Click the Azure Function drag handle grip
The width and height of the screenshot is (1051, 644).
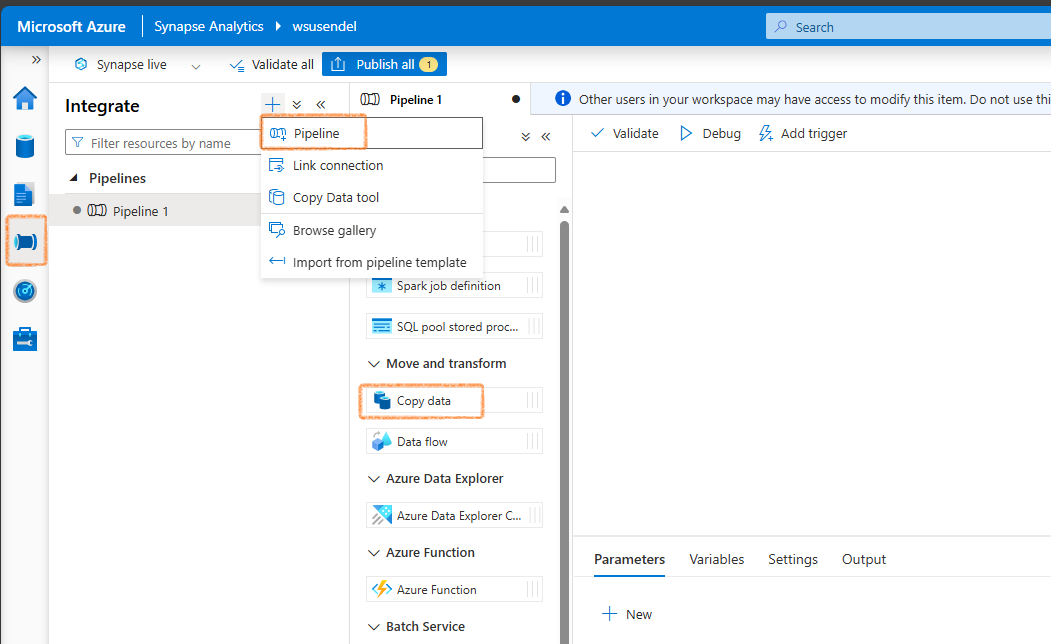coord(533,590)
